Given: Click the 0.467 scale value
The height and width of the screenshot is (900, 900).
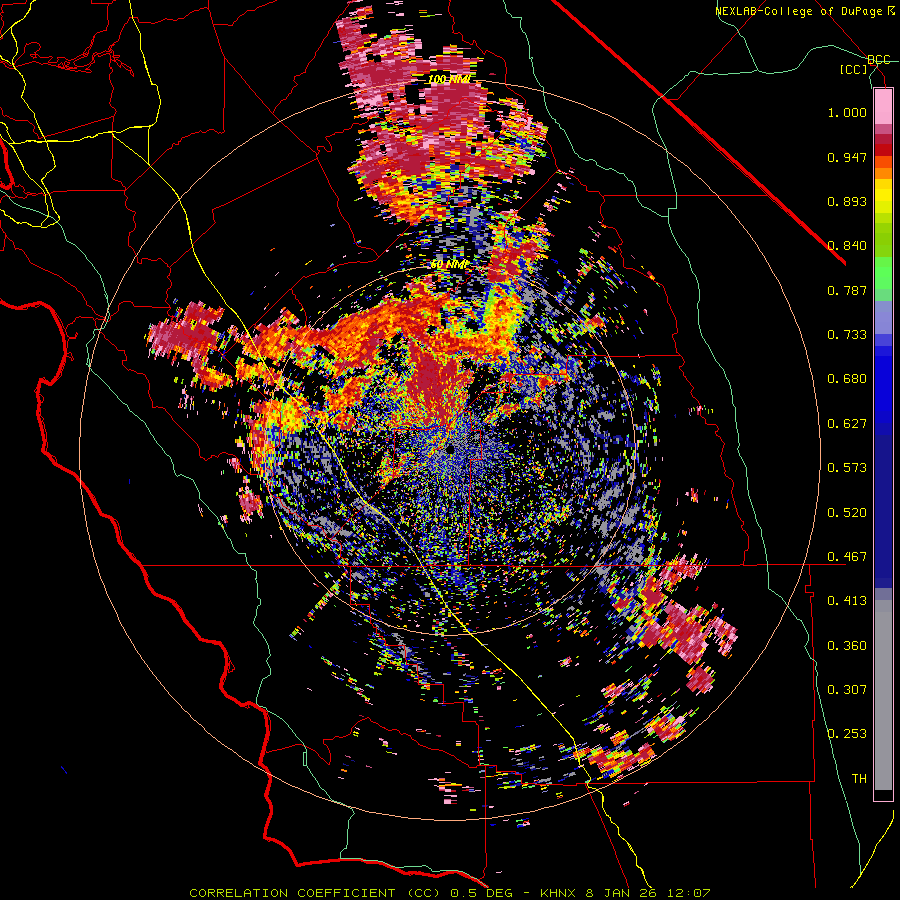Looking at the screenshot, I should point(847,557).
